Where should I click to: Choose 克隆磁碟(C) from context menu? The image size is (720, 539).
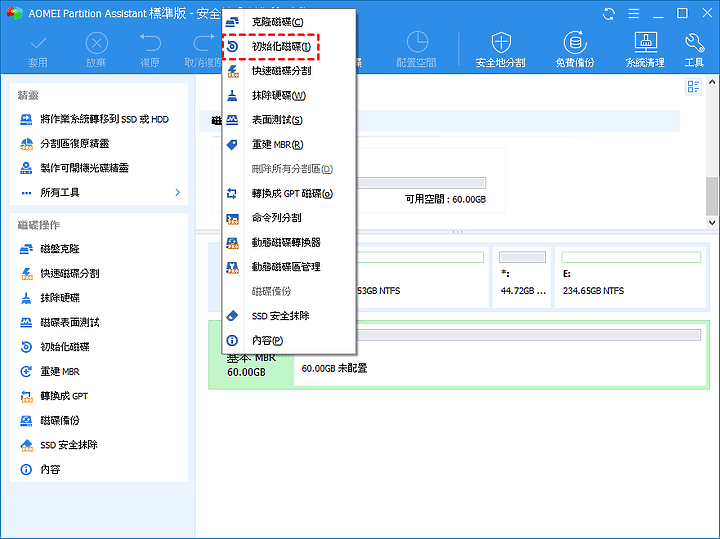point(289,22)
